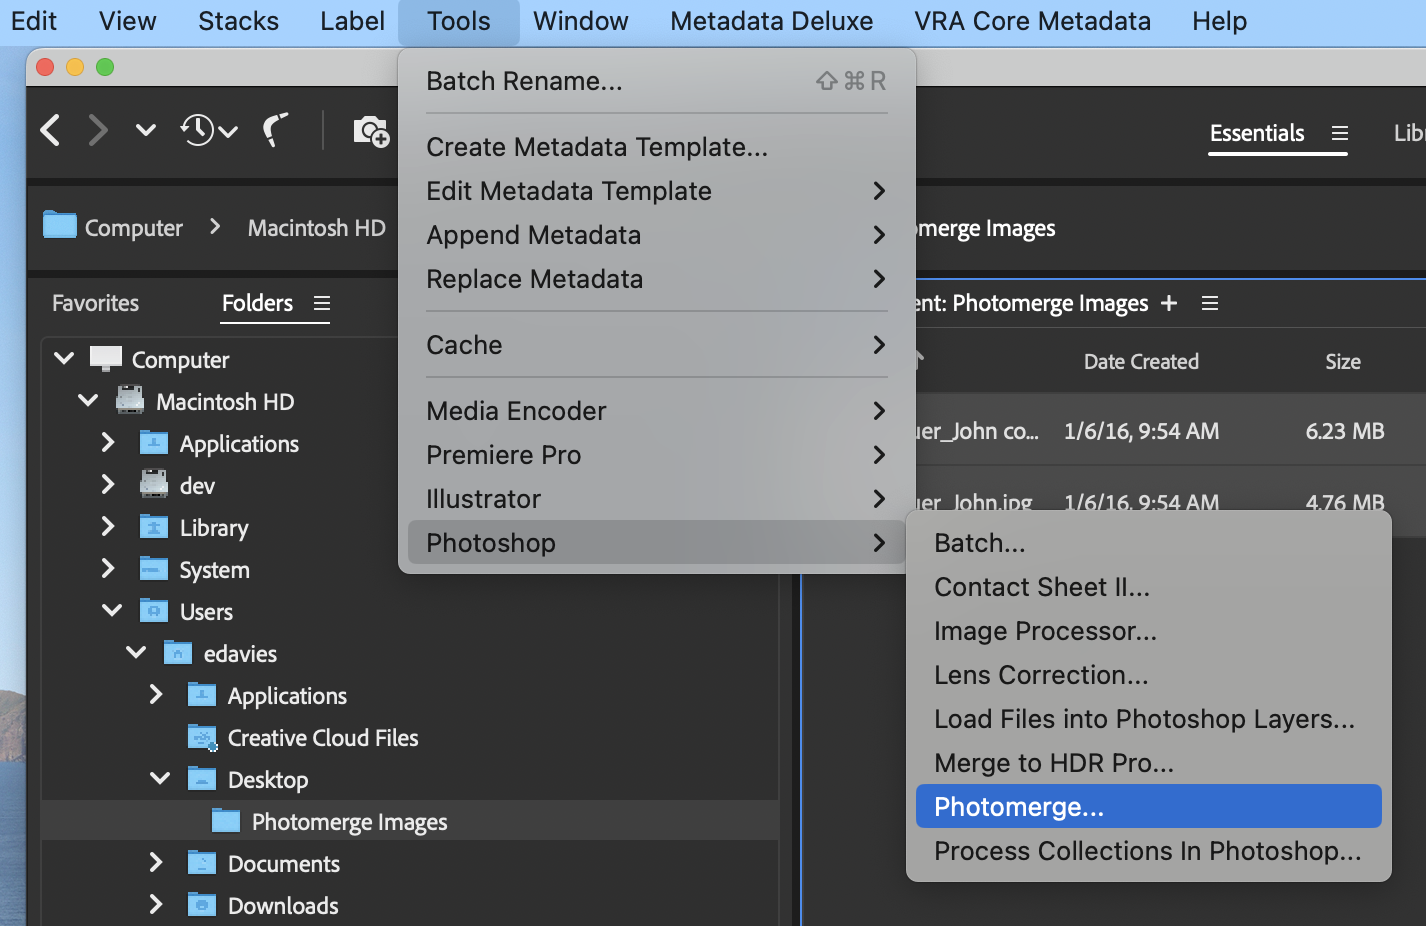The width and height of the screenshot is (1426, 926).
Task: Click the dev drive icon in tree
Action: click(154, 484)
